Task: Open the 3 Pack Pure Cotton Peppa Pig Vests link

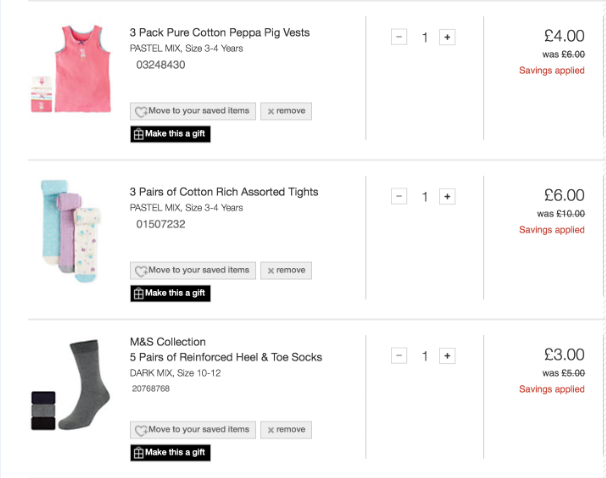Action: (220, 32)
